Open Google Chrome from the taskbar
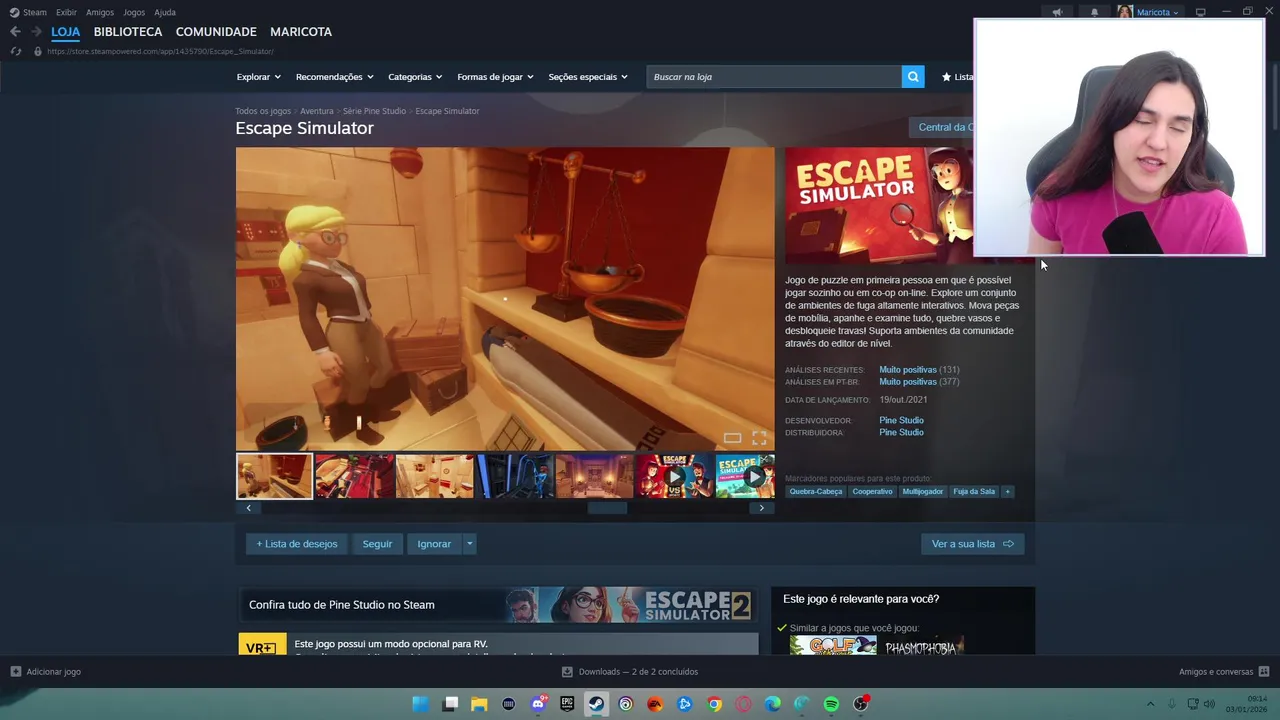Viewport: 1280px width, 720px height. 714,704
